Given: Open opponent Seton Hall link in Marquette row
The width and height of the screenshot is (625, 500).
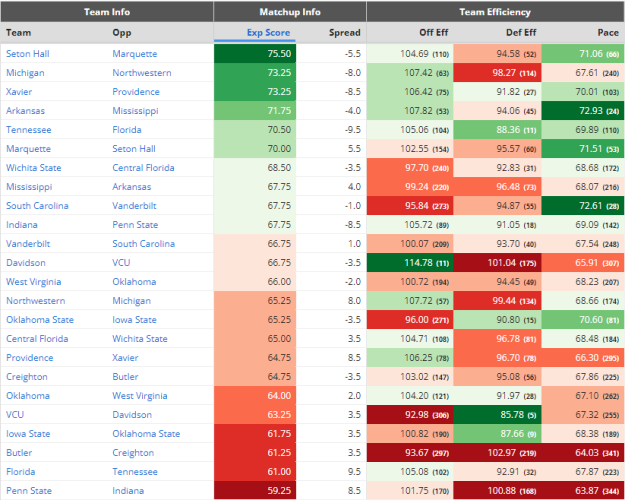Looking at the screenshot, I should click(x=134, y=149).
